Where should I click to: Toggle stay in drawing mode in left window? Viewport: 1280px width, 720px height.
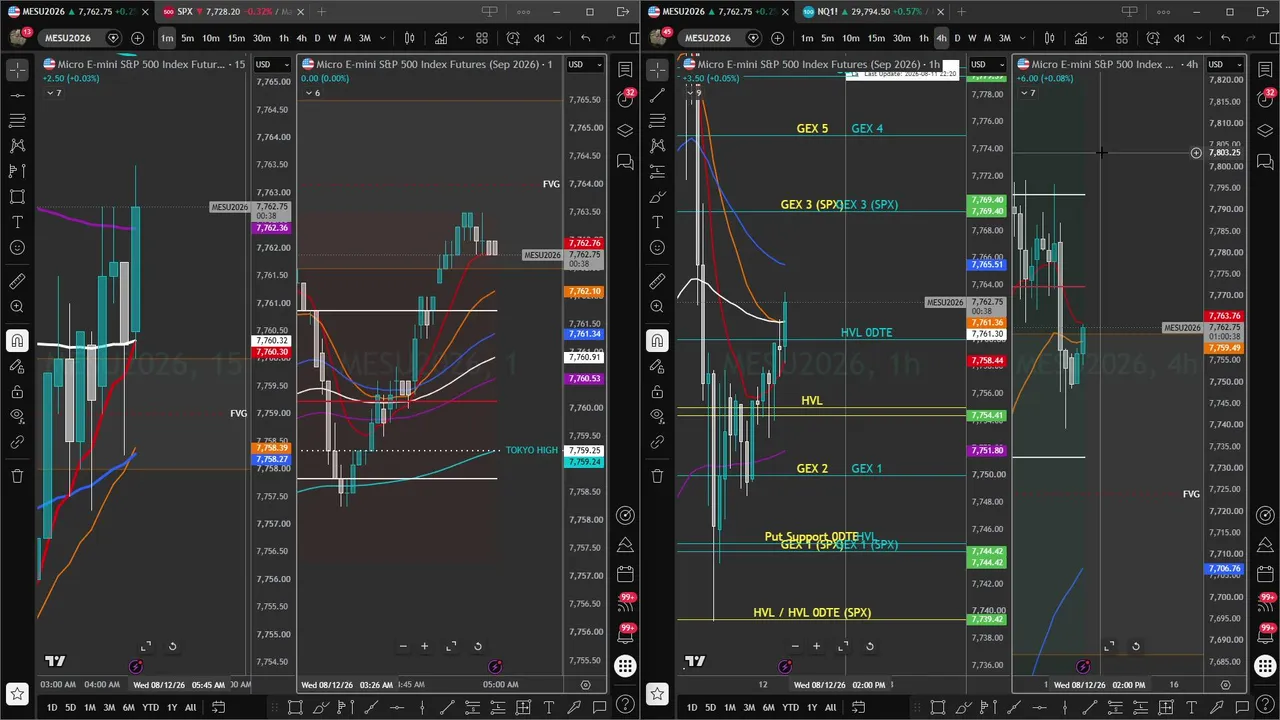pos(17,367)
